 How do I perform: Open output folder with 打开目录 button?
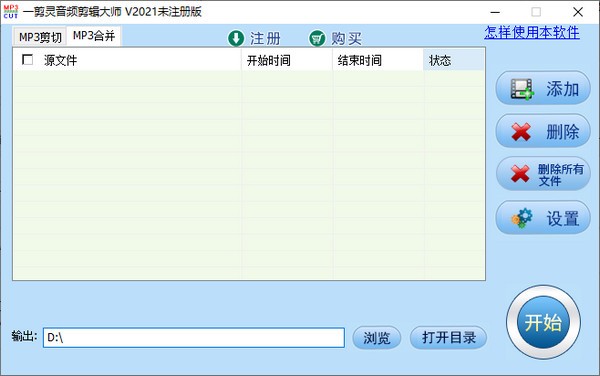pyautogui.click(x=448, y=337)
